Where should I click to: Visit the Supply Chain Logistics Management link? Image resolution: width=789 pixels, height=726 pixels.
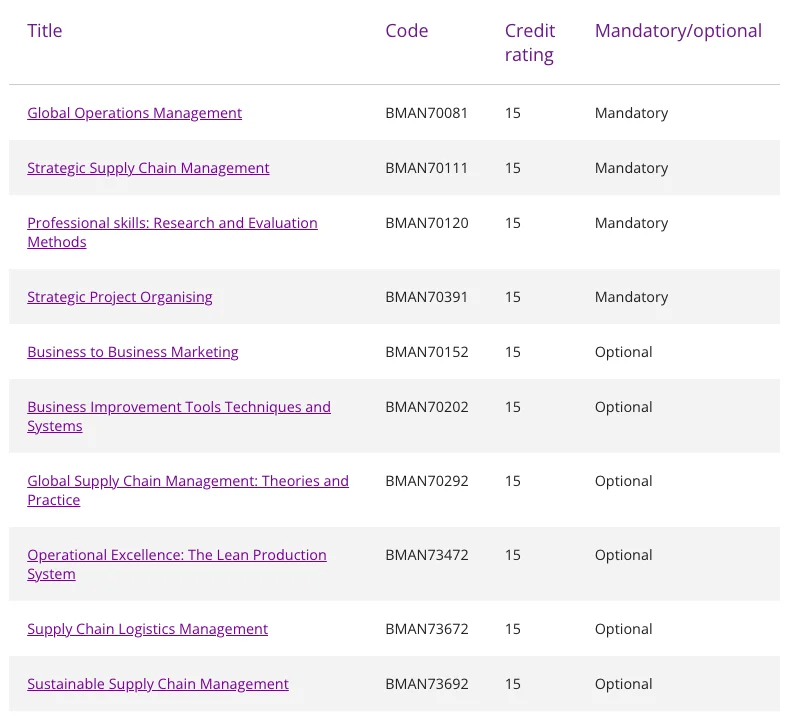(147, 629)
